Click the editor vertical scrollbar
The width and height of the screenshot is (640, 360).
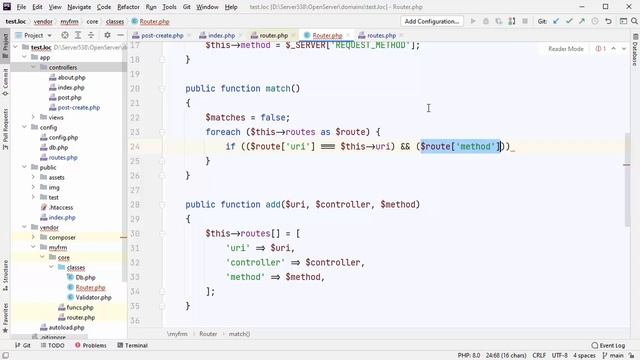(x=627, y=180)
